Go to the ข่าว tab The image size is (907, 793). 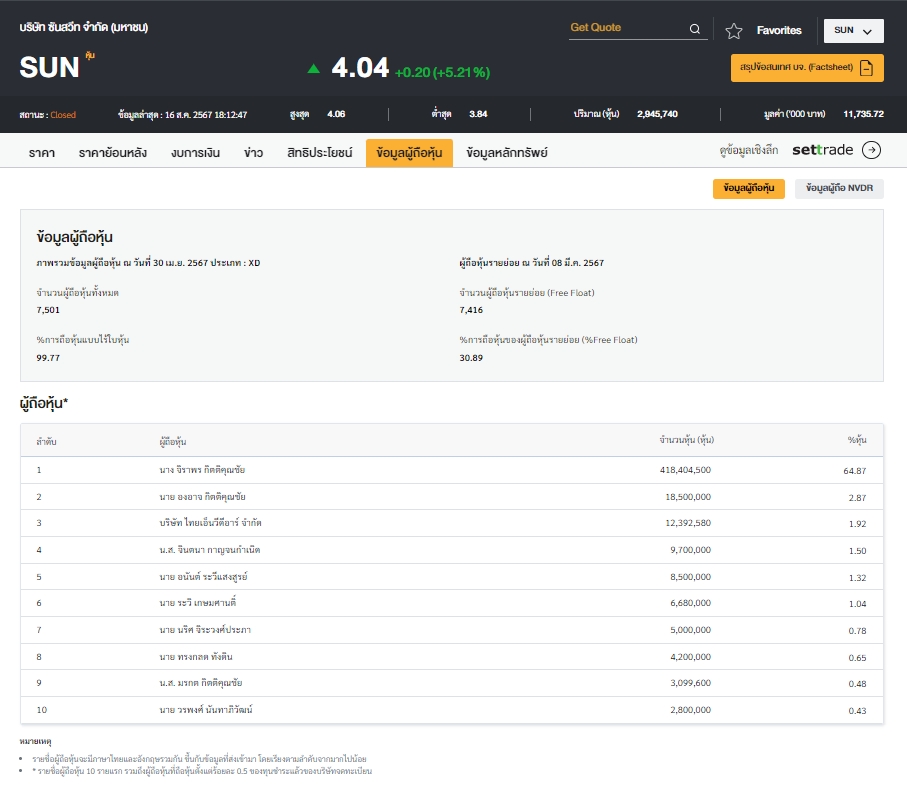253,153
